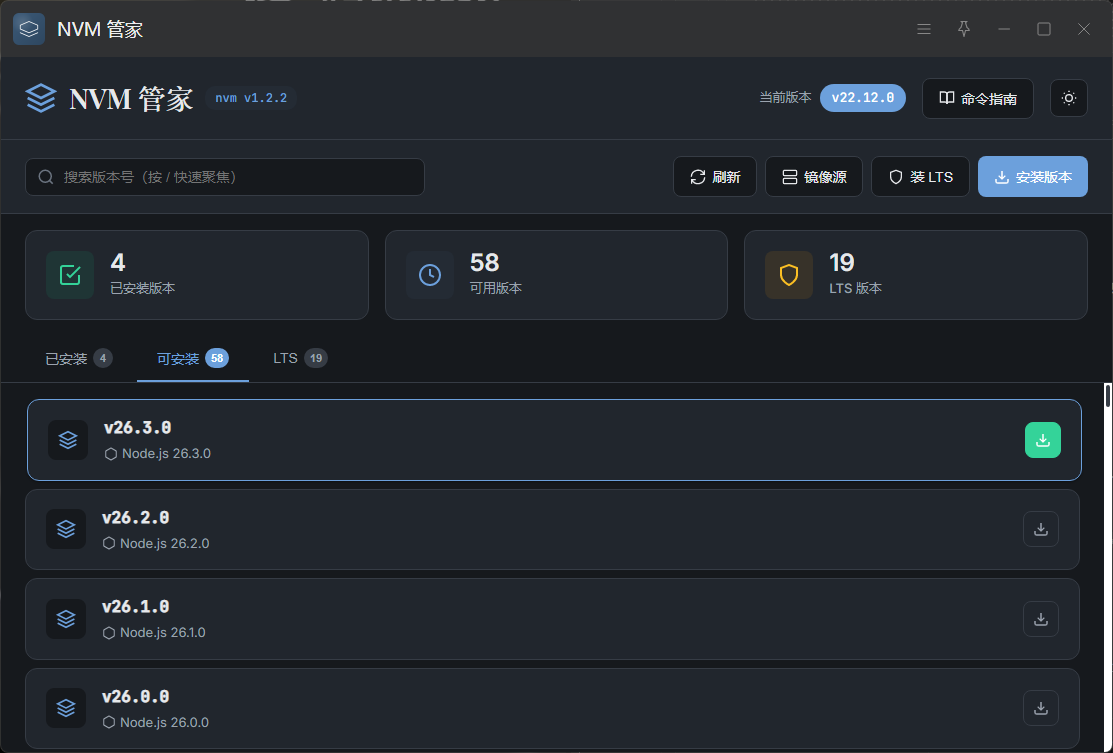Select the v26.3.0 version title
The width and height of the screenshot is (1113, 753).
coord(138,428)
